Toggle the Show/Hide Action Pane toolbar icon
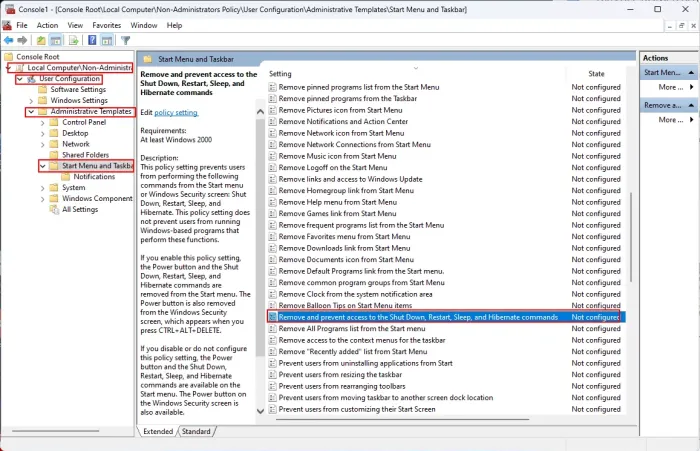The width and height of the screenshot is (700, 451). (x=107, y=41)
